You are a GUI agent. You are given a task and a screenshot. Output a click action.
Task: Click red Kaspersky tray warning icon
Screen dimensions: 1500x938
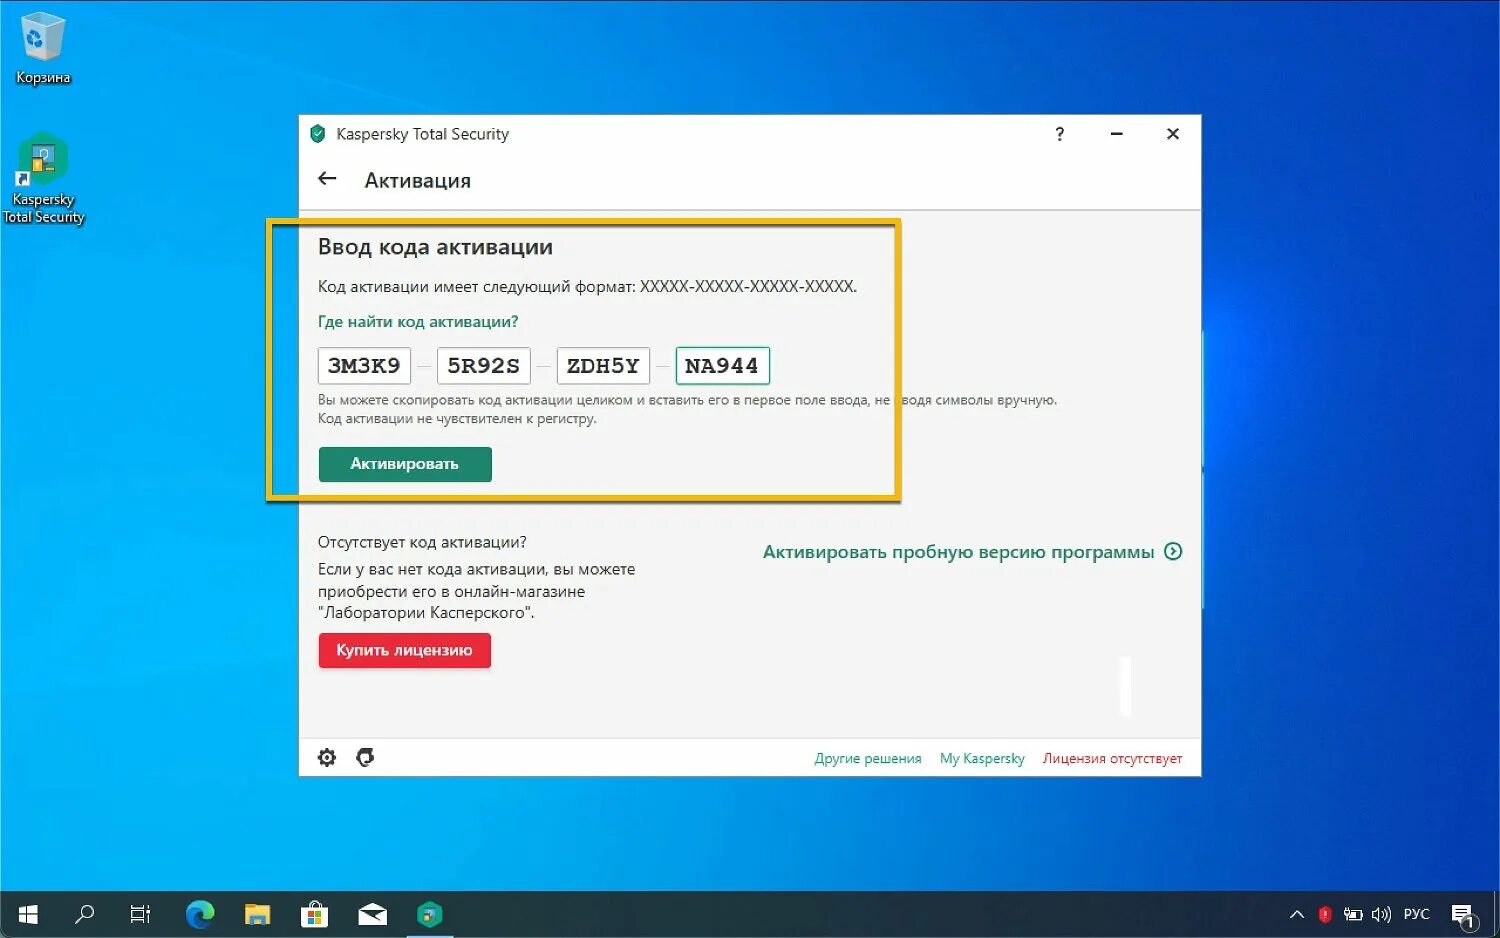(x=1325, y=914)
